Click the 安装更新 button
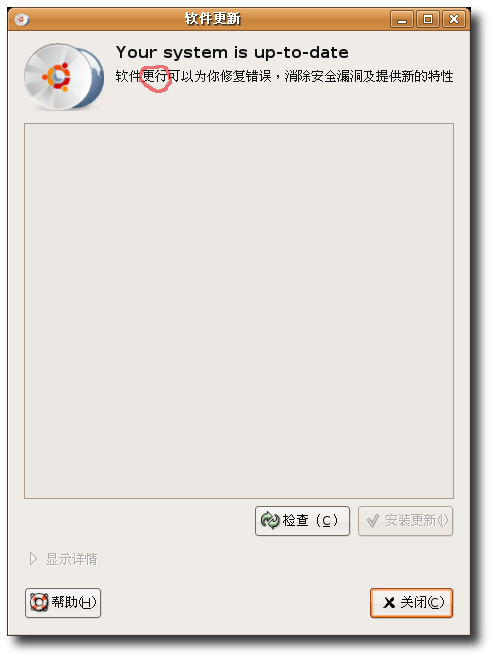 (x=405, y=521)
